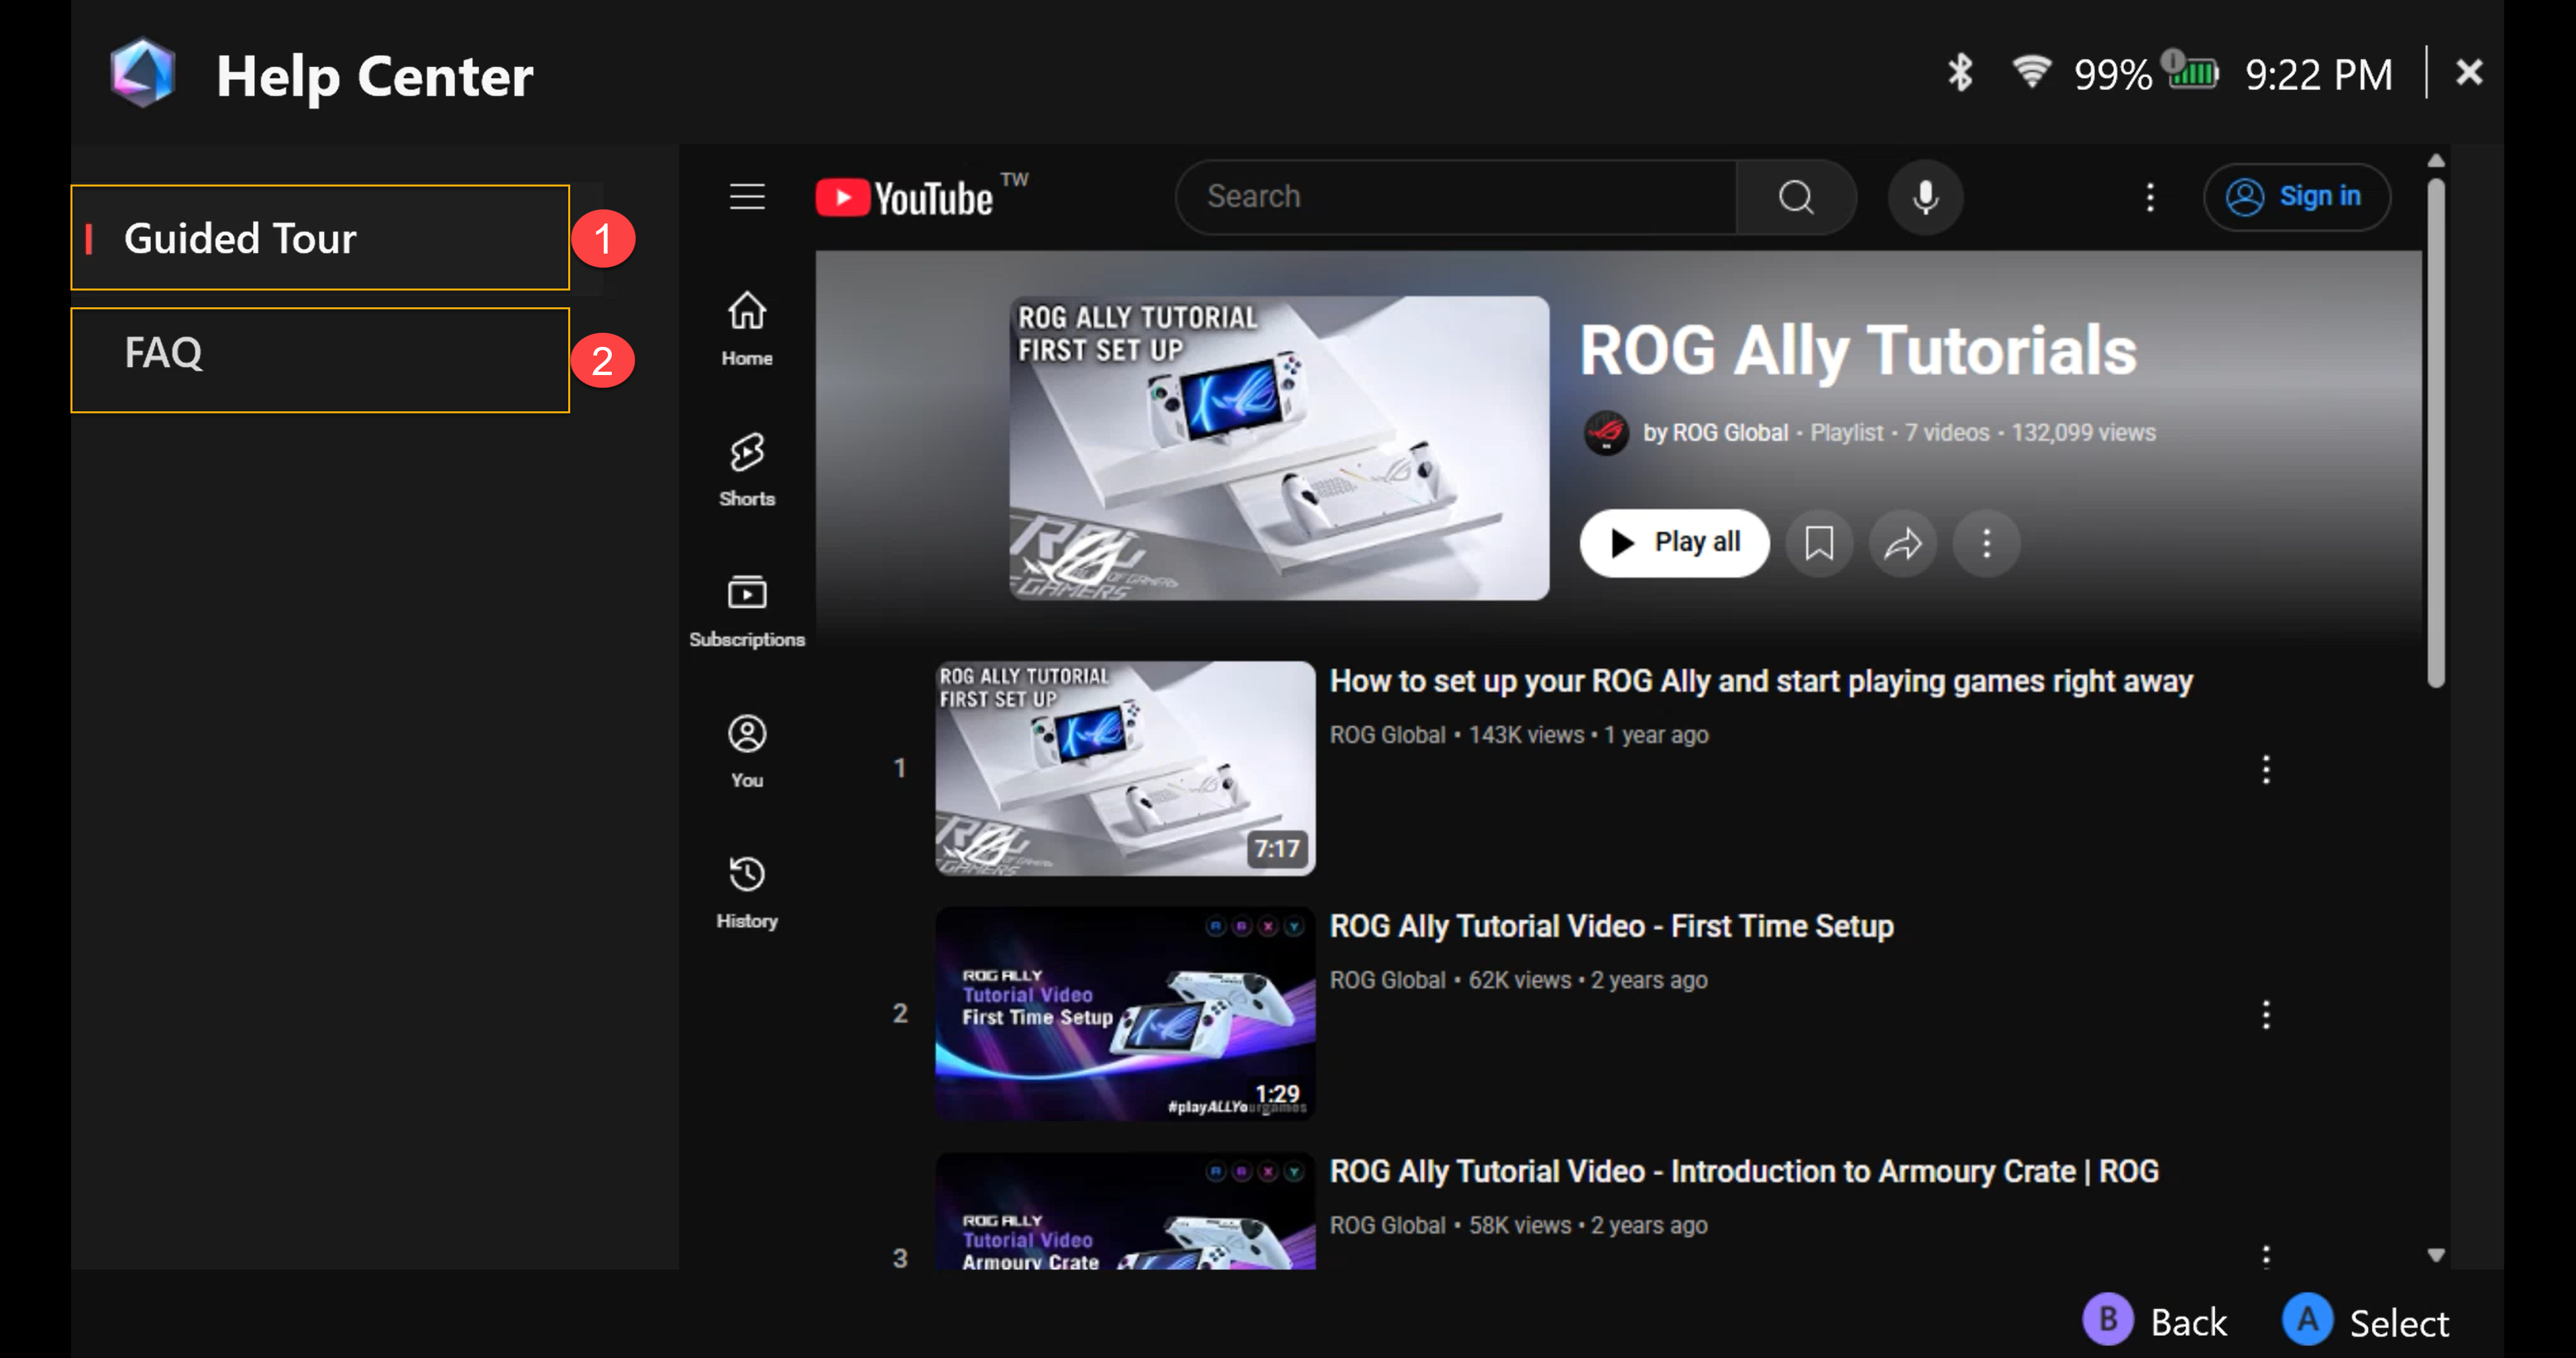Open options menu for first video
The width and height of the screenshot is (2576, 1358).
pos(2265,769)
